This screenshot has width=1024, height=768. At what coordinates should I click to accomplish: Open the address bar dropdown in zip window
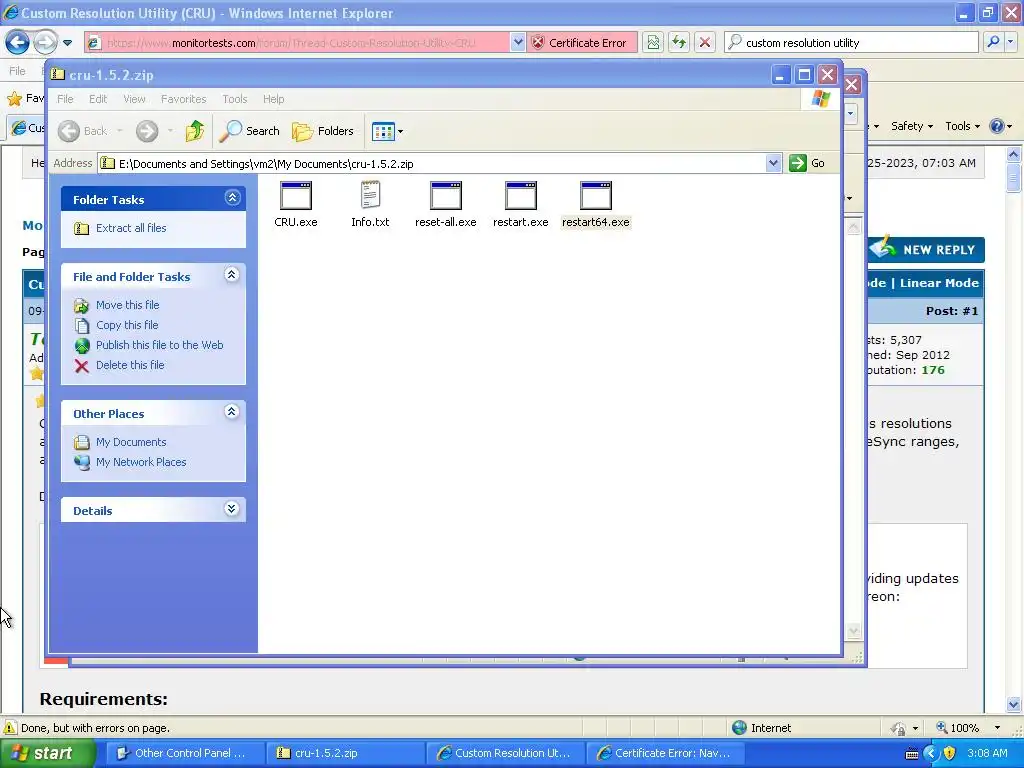coord(773,163)
